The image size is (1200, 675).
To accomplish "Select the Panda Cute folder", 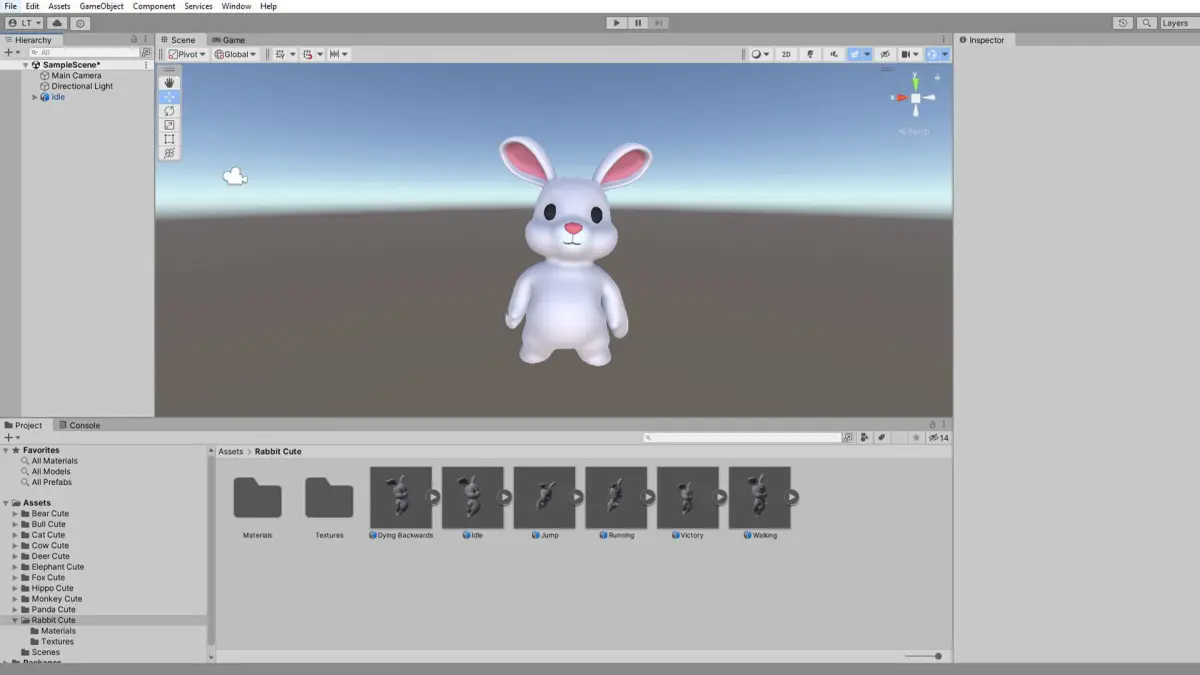I will pos(53,609).
